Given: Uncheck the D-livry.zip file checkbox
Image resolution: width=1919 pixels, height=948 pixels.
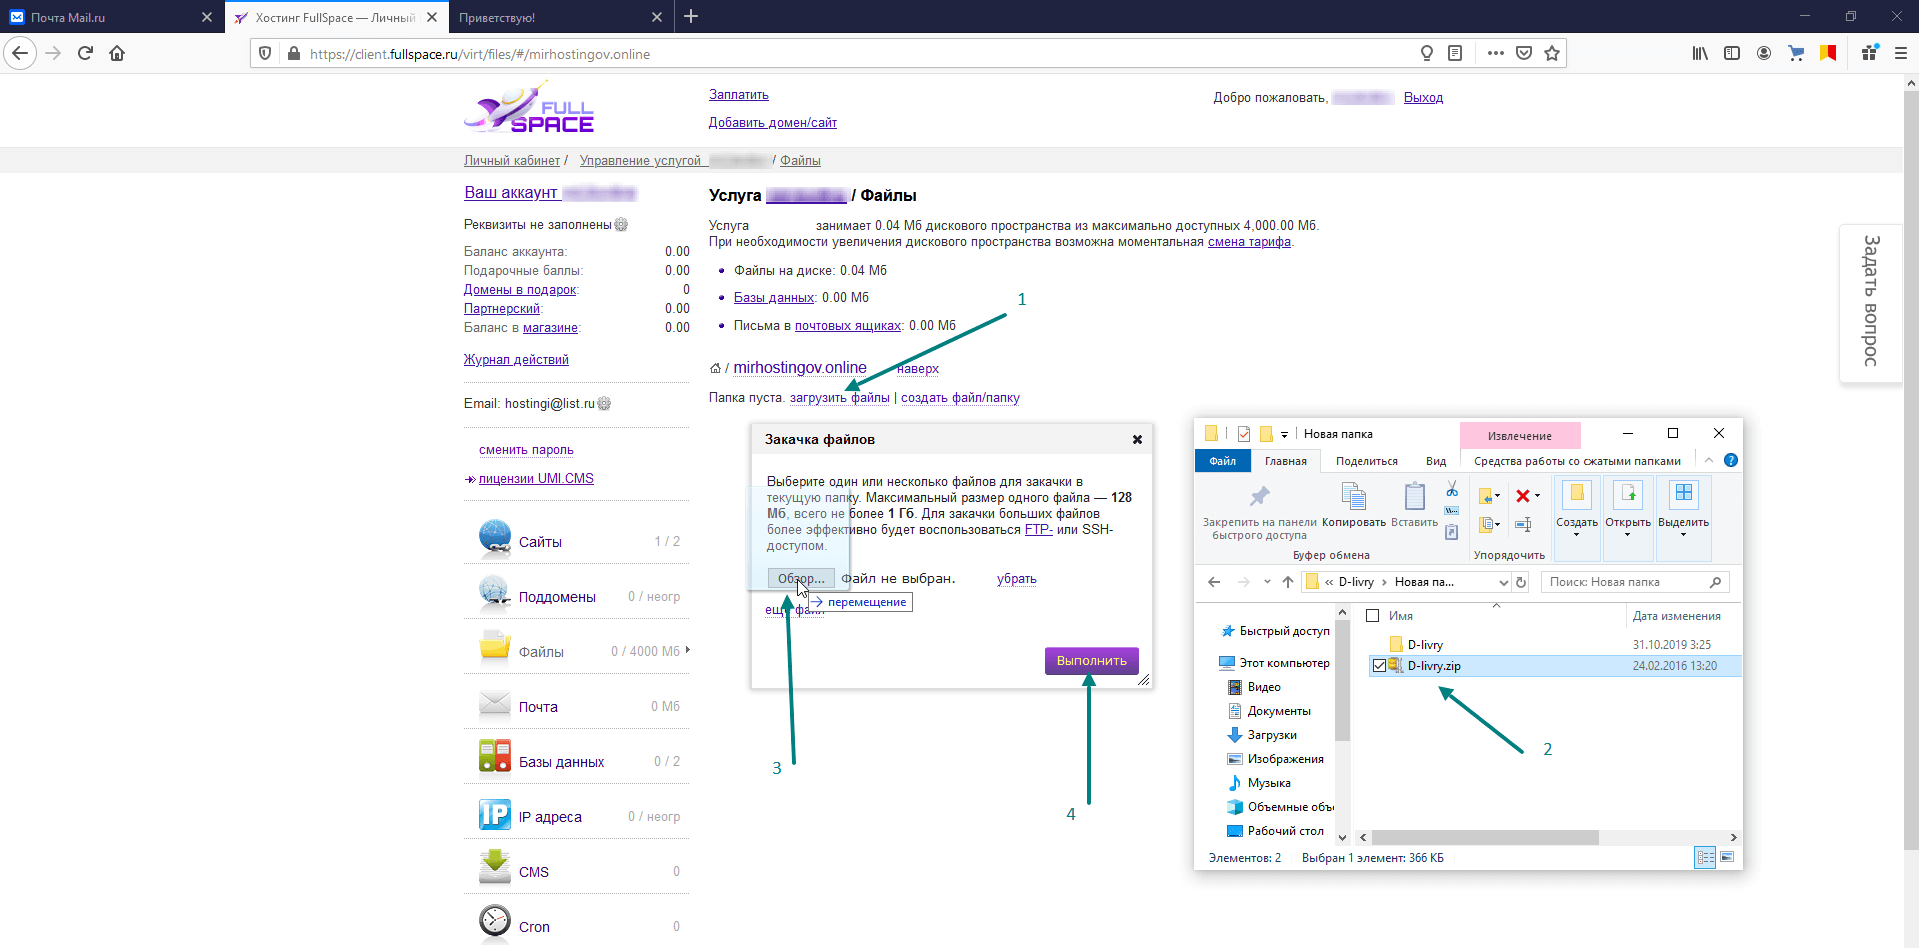Looking at the screenshot, I should click(1380, 666).
